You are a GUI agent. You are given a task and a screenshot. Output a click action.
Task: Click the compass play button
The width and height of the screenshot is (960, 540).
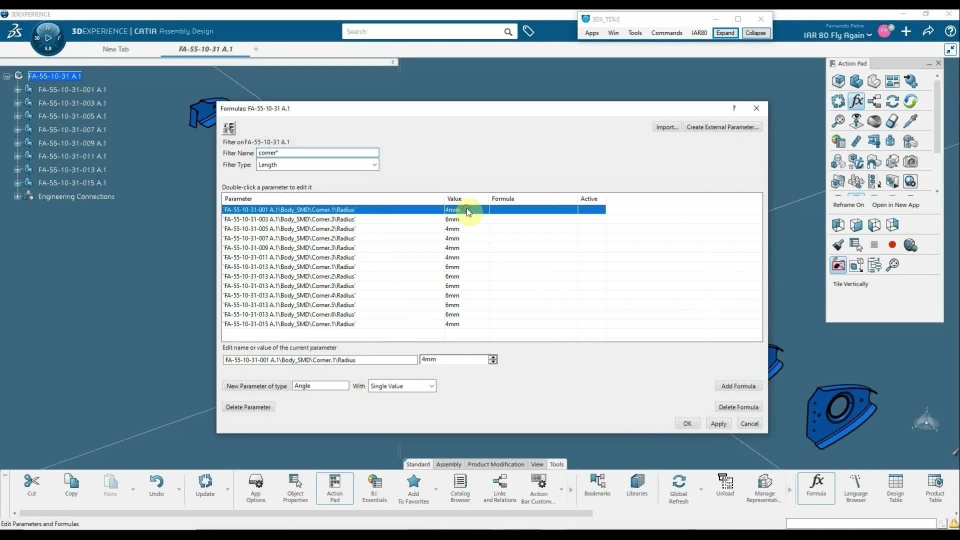tap(48, 38)
